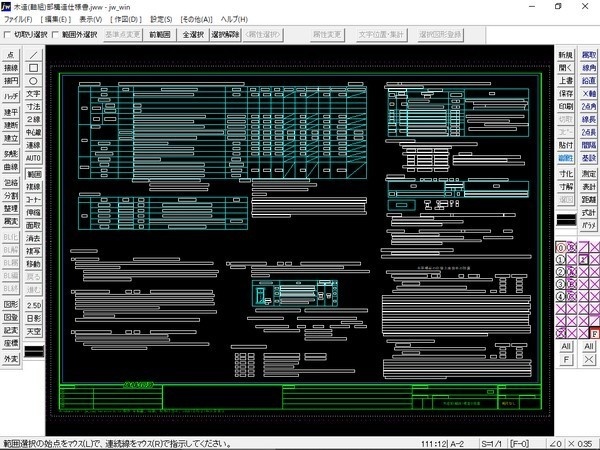Open the 表示(V) menu

point(91,19)
